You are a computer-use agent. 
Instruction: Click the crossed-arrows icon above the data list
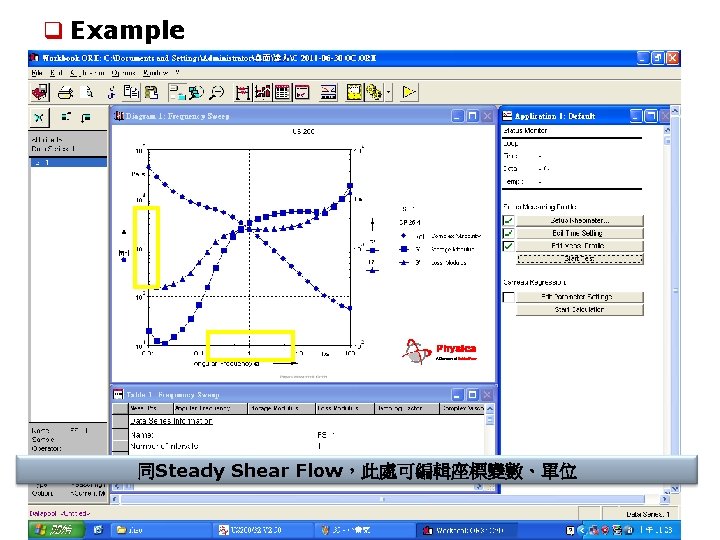point(39,118)
